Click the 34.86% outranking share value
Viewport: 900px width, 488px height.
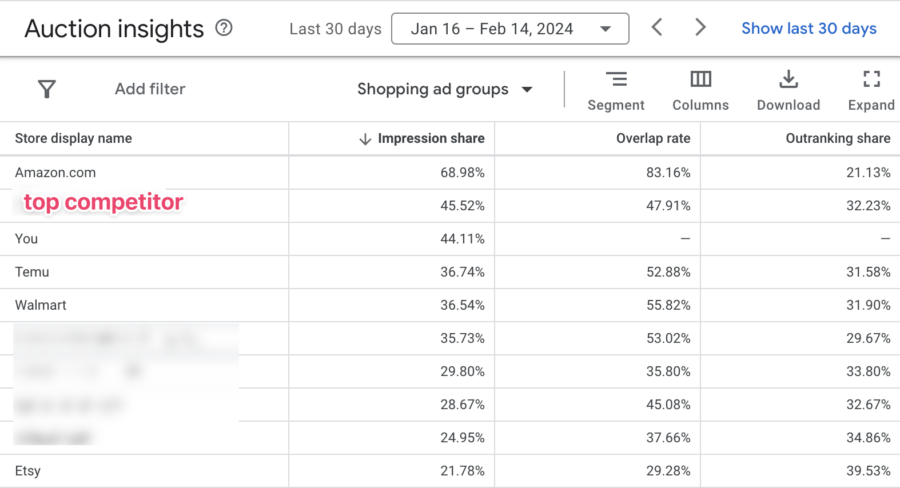click(868, 437)
